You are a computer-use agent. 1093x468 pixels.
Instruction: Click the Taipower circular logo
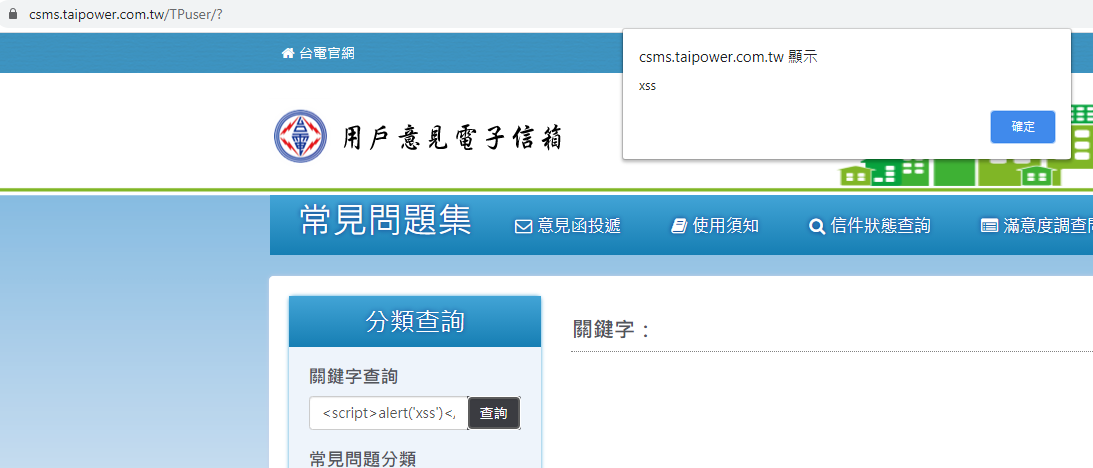(x=300, y=136)
